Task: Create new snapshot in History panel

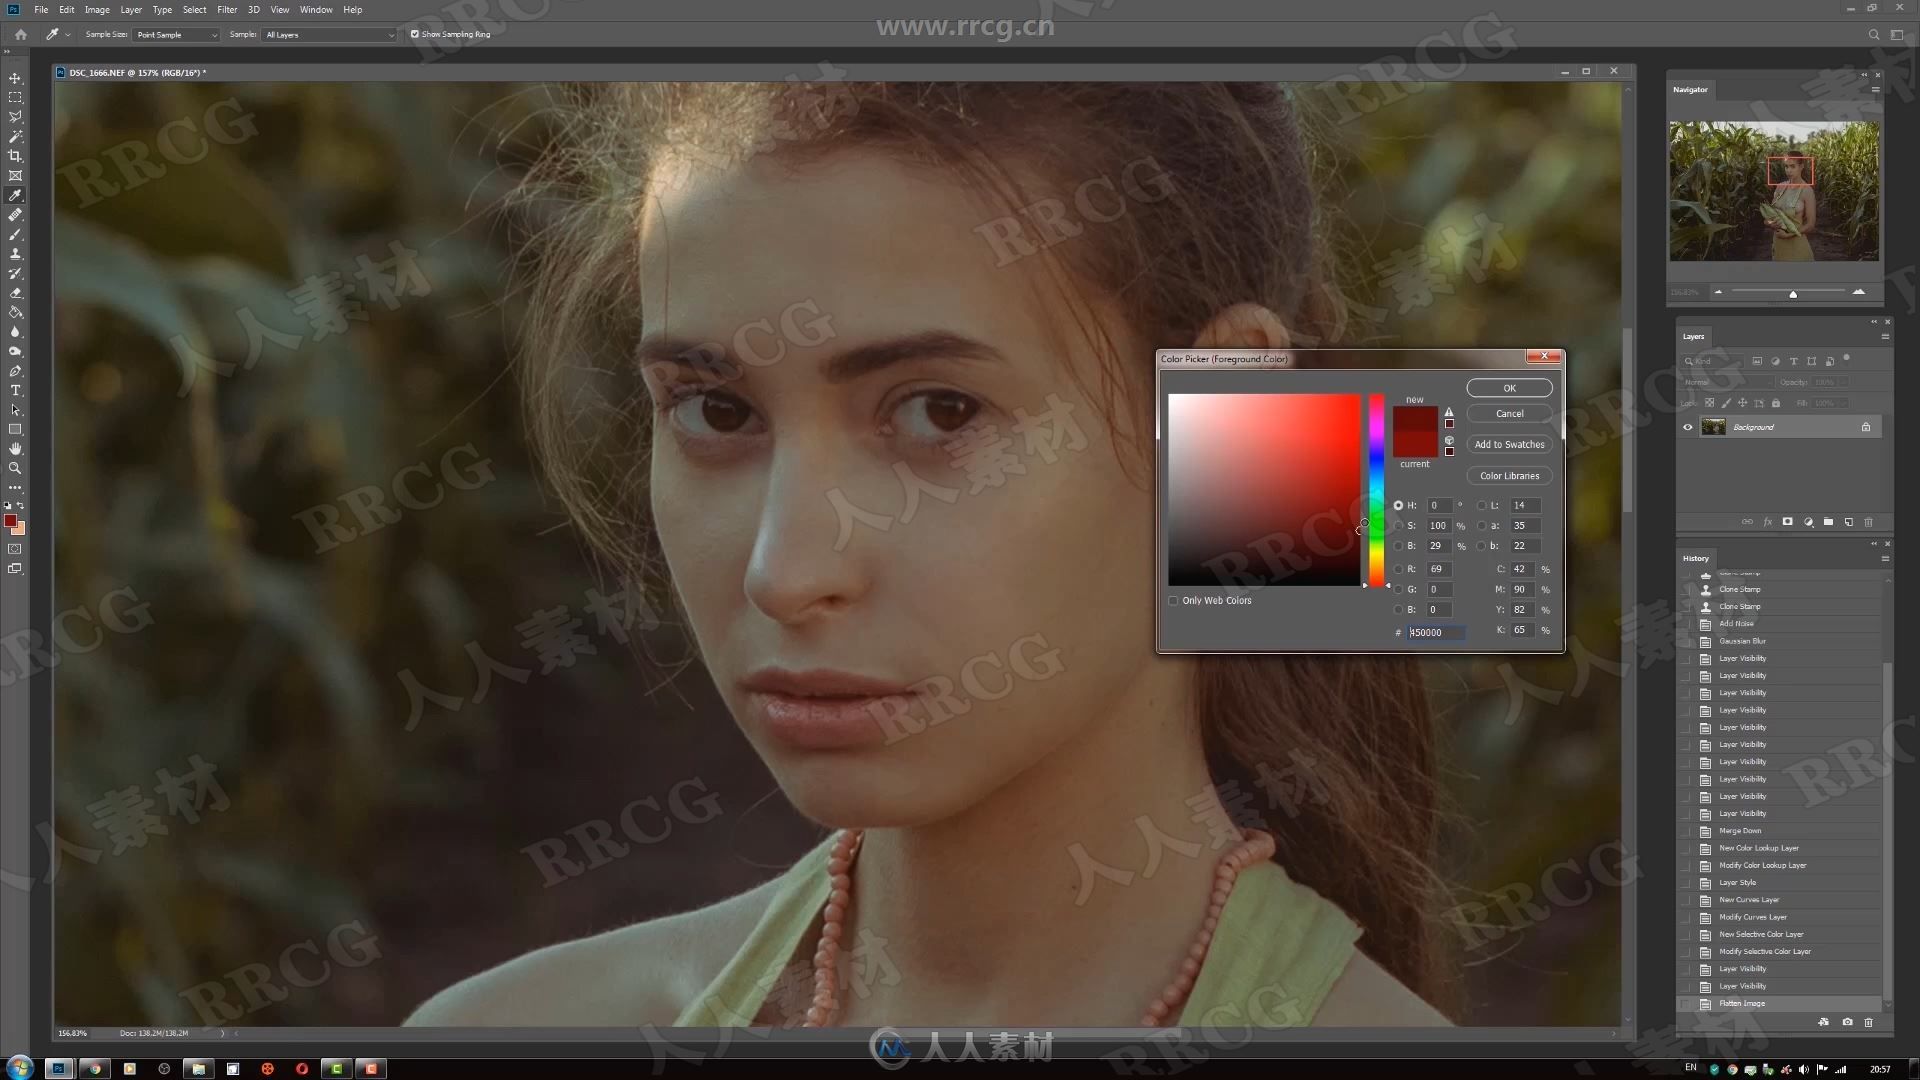Action: click(1847, 1022)
